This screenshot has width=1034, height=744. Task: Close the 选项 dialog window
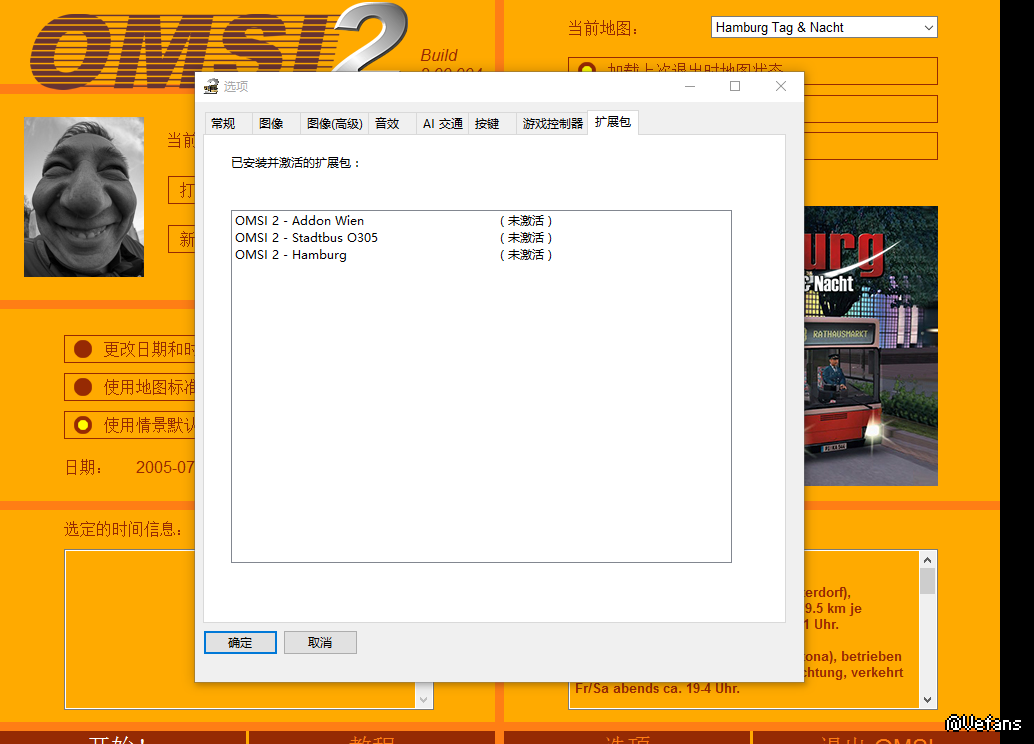click(781, 86)
